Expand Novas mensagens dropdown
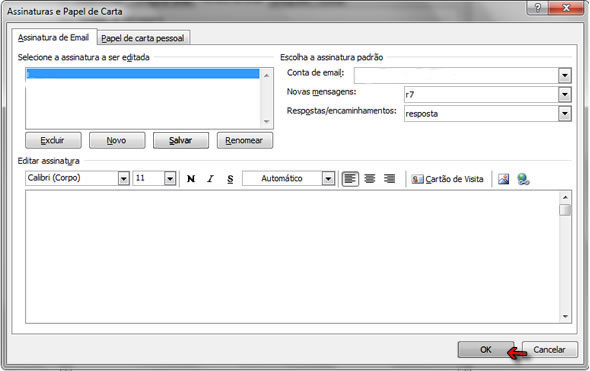 coord(564,94)
